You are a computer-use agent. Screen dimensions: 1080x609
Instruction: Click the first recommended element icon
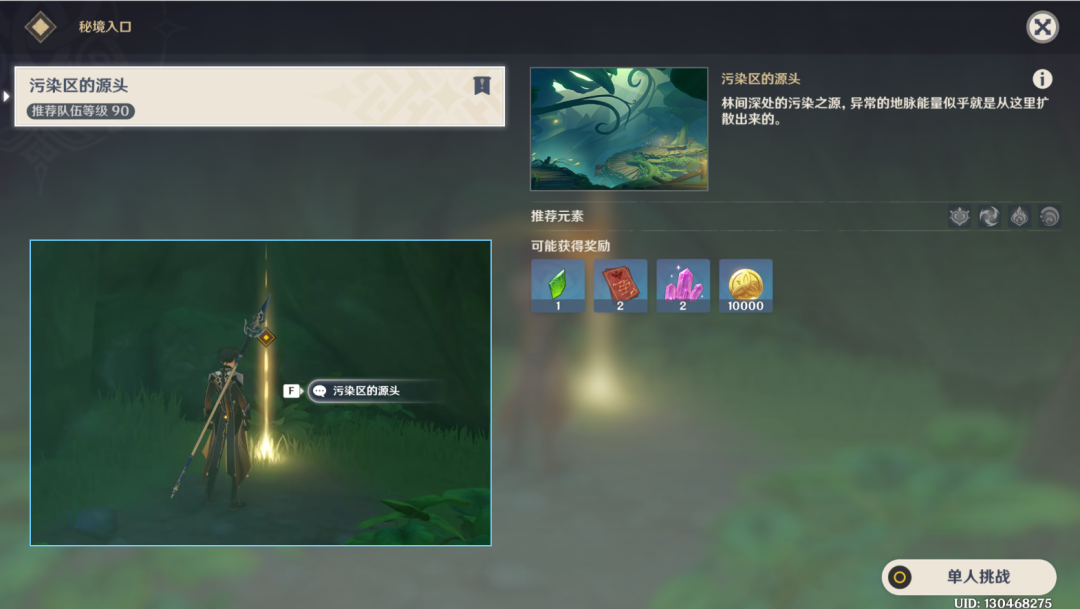point(959,216)
